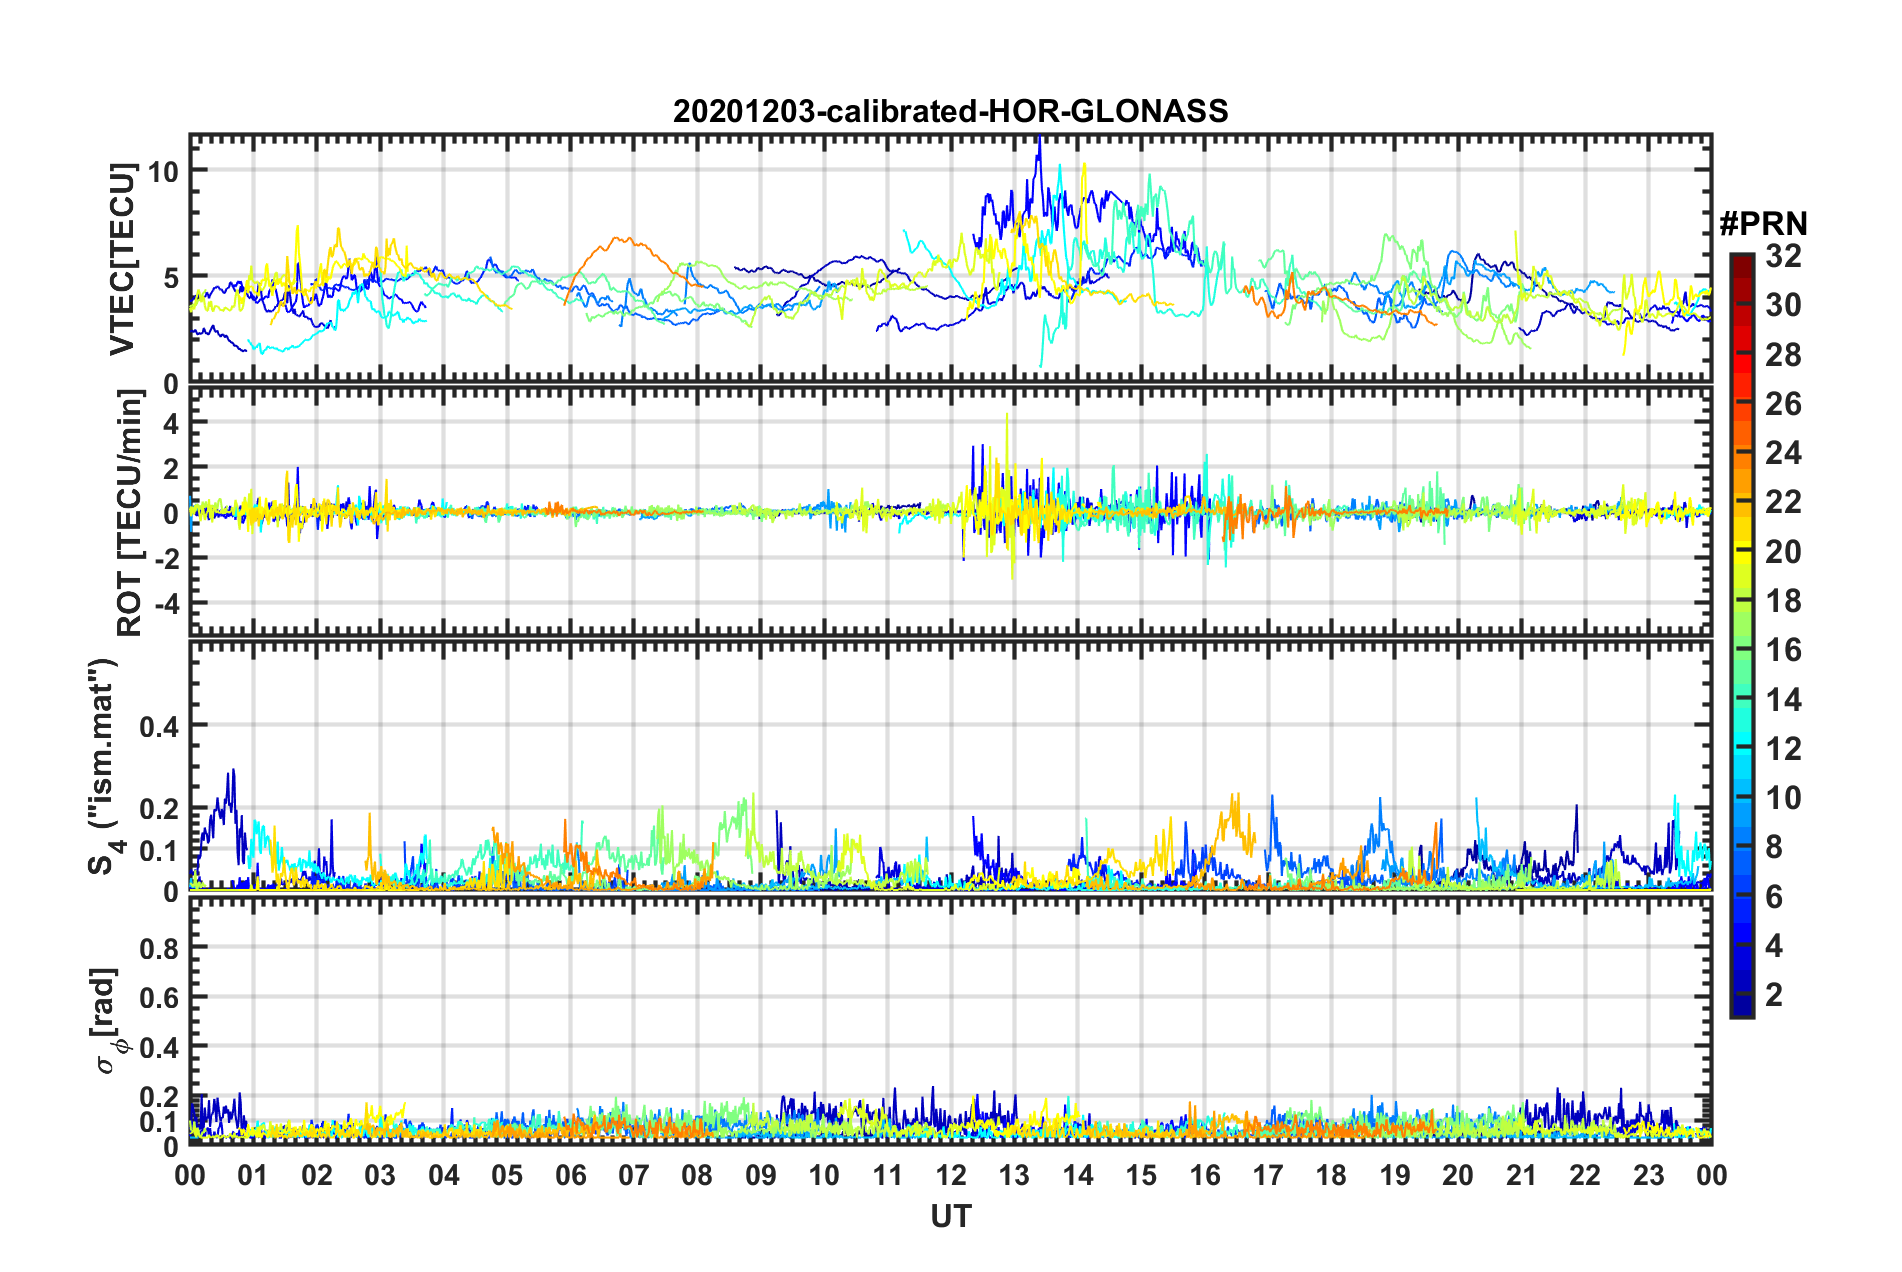Click the sigma phi [rad] axis label

(x=108, y=1020)
